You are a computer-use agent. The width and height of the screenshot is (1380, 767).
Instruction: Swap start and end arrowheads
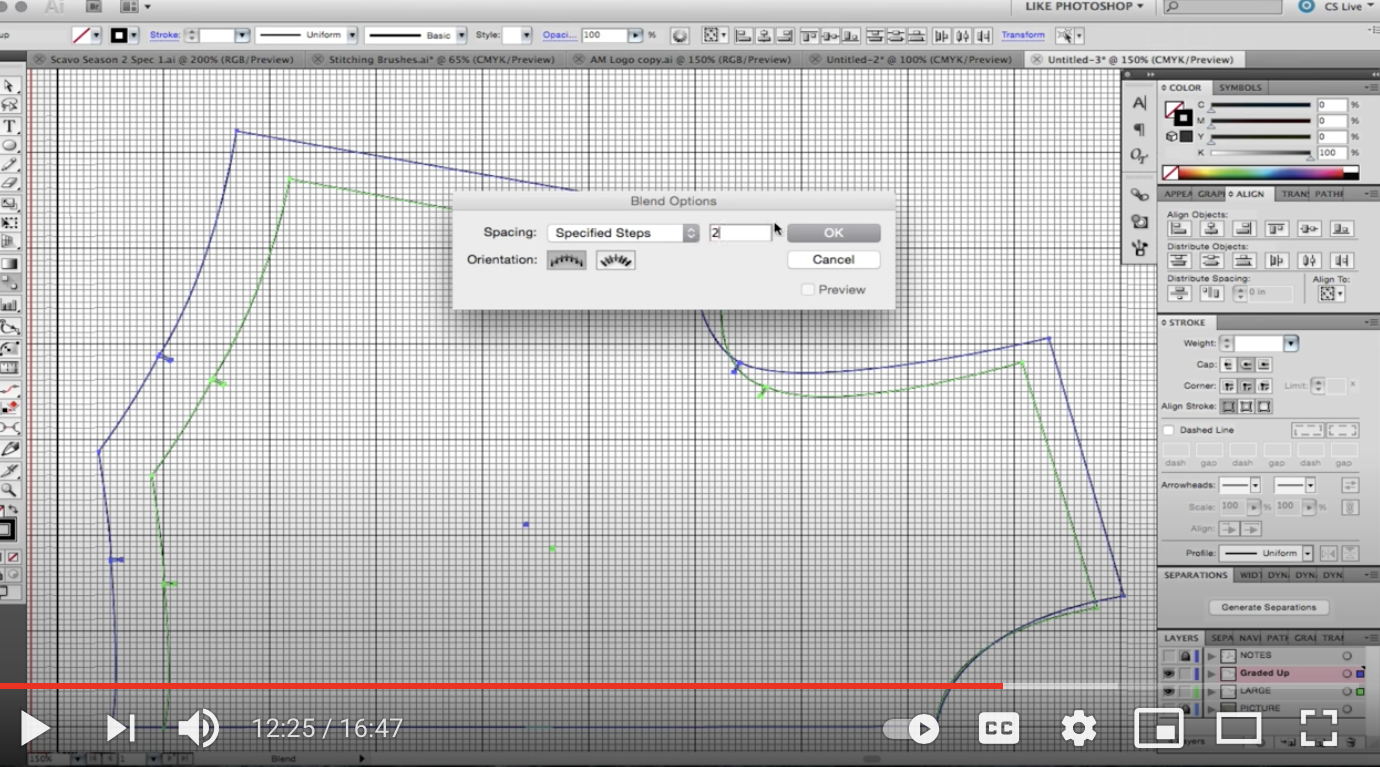point(1350,485)
